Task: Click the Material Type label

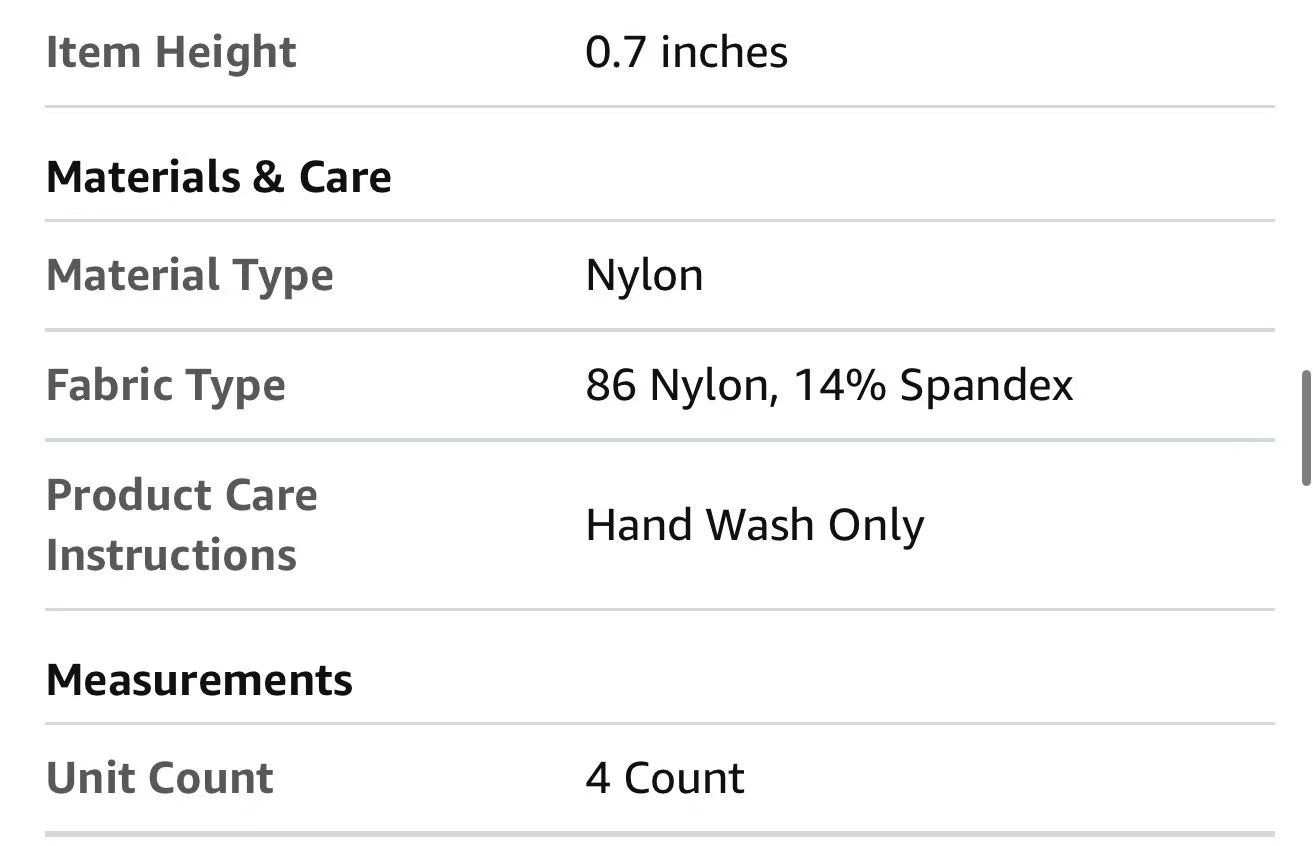Action: point(190,276)
